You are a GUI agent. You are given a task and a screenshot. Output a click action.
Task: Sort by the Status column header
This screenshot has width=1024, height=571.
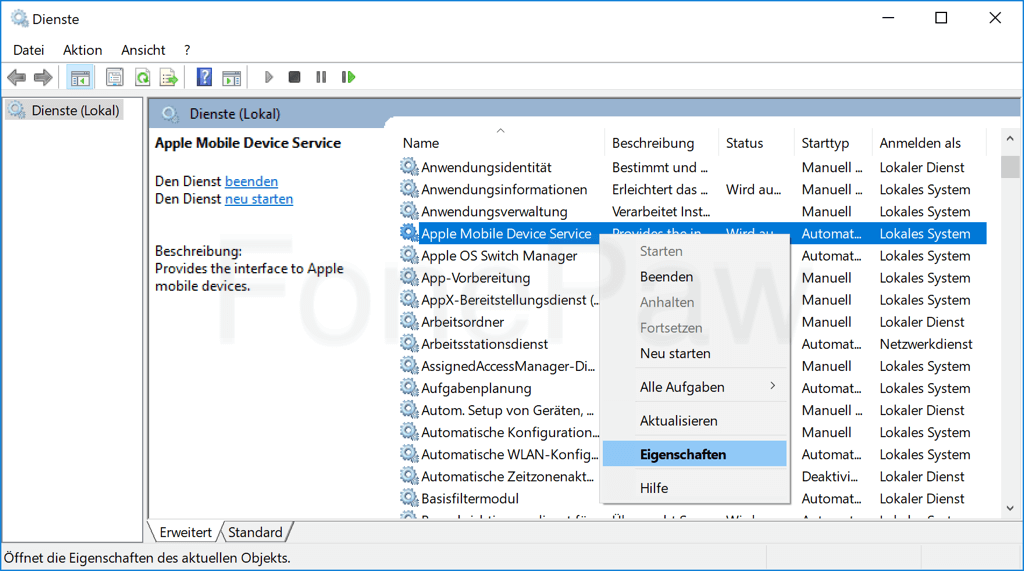click(756, 143)
